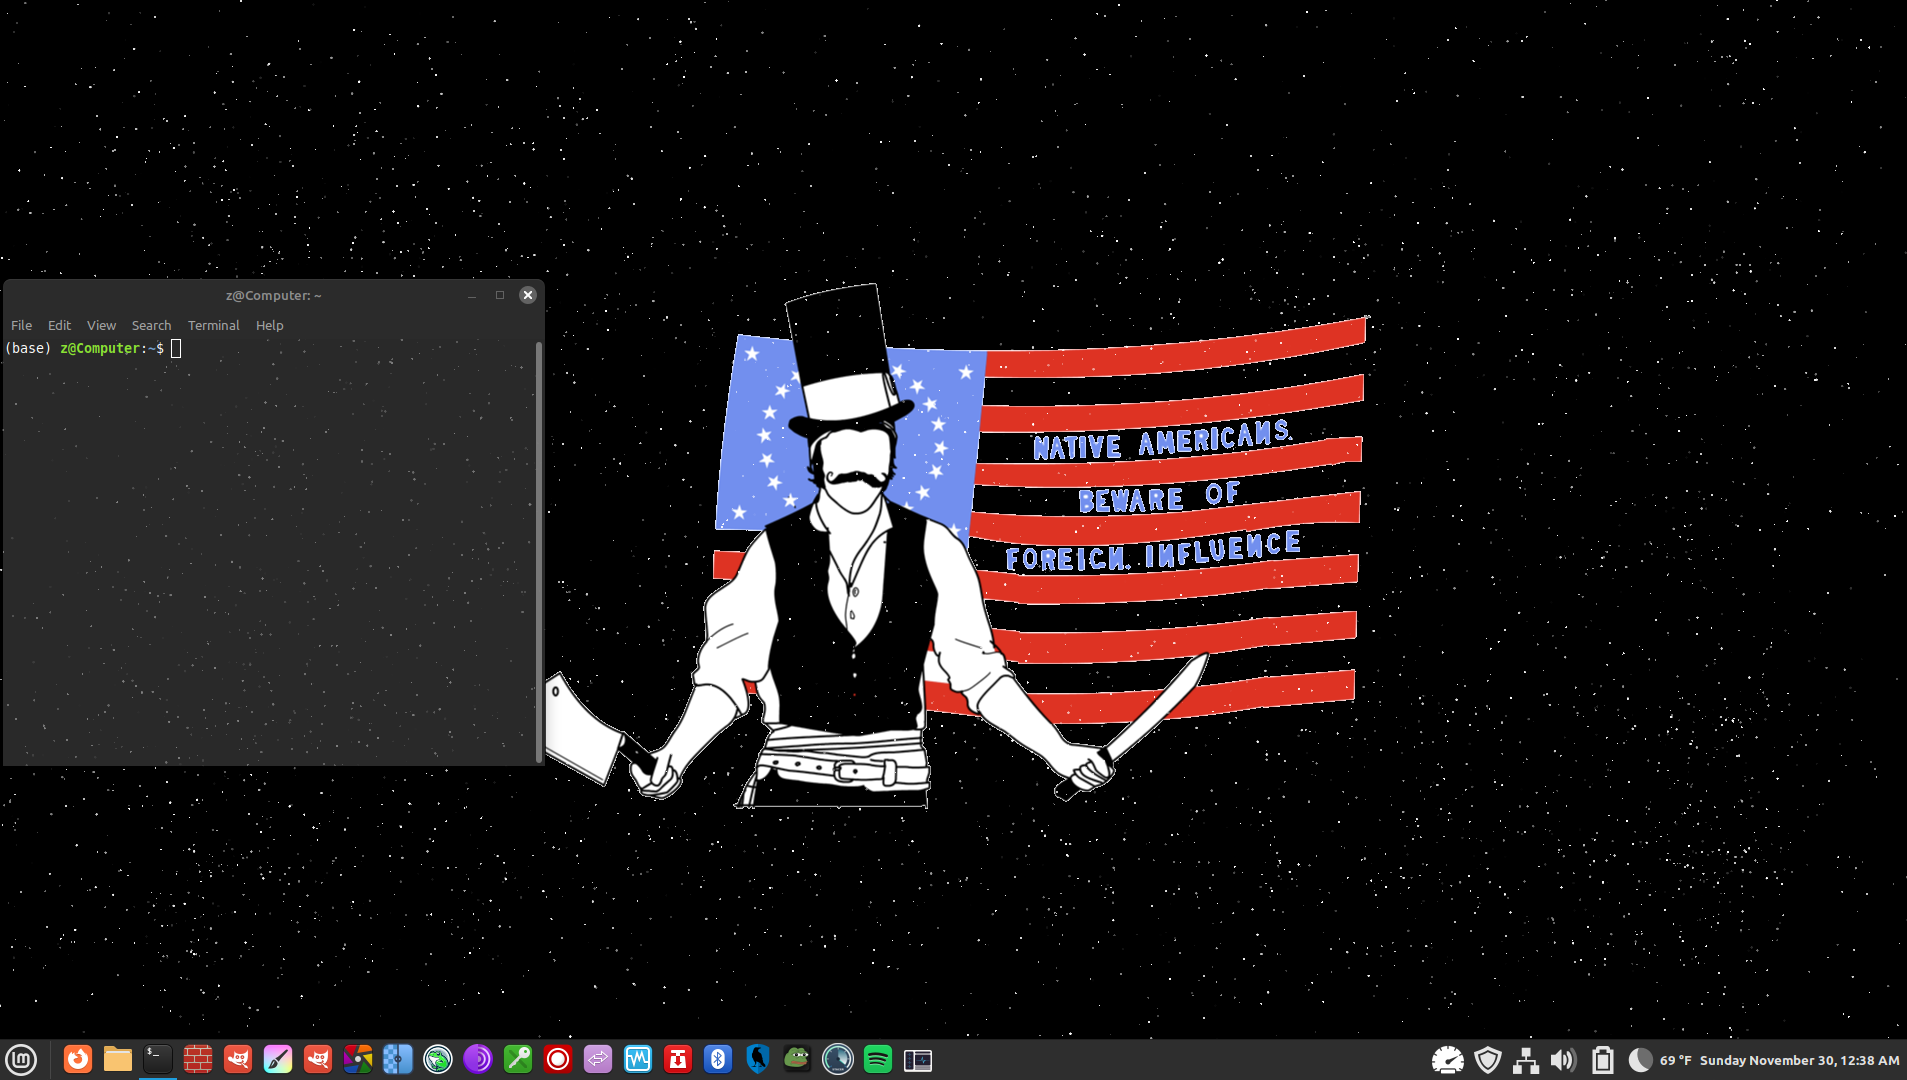The width and height of the screenshot is (1907, 1080).
Task: Launch Firefox from the taskbar
Action: point(78,1059)
